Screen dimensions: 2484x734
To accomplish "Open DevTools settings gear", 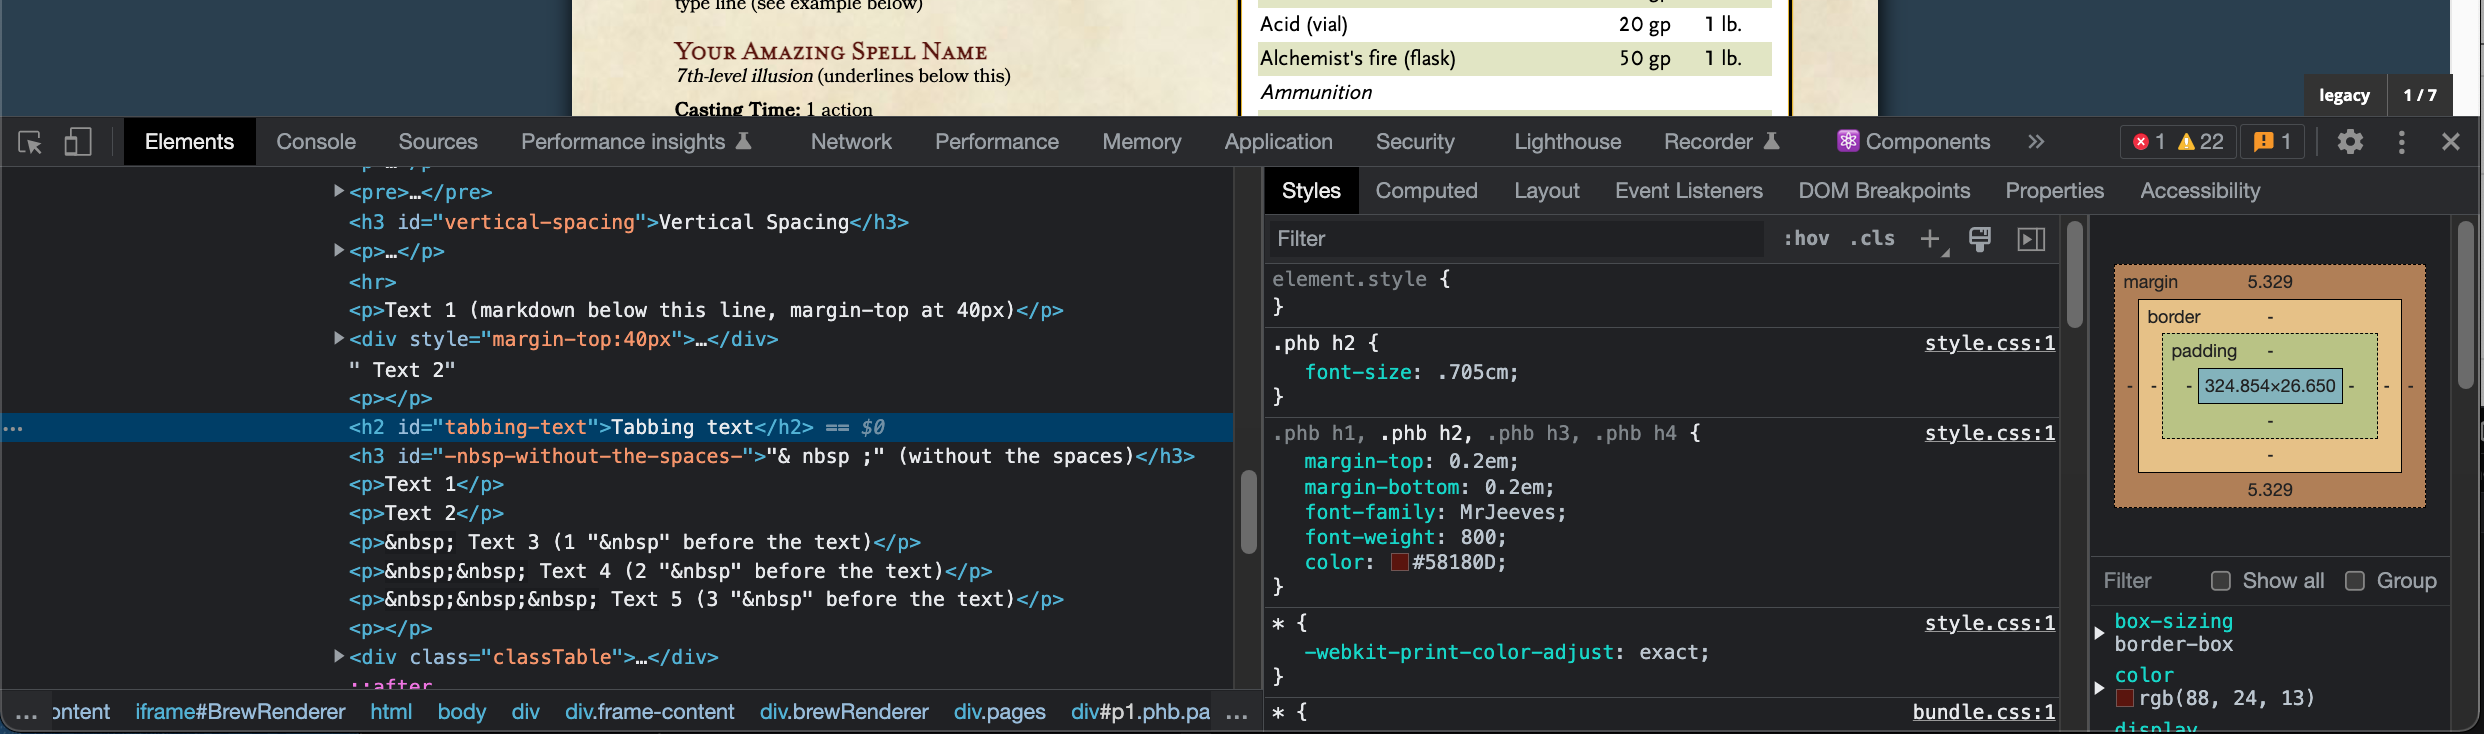I will click(2350, 142).
